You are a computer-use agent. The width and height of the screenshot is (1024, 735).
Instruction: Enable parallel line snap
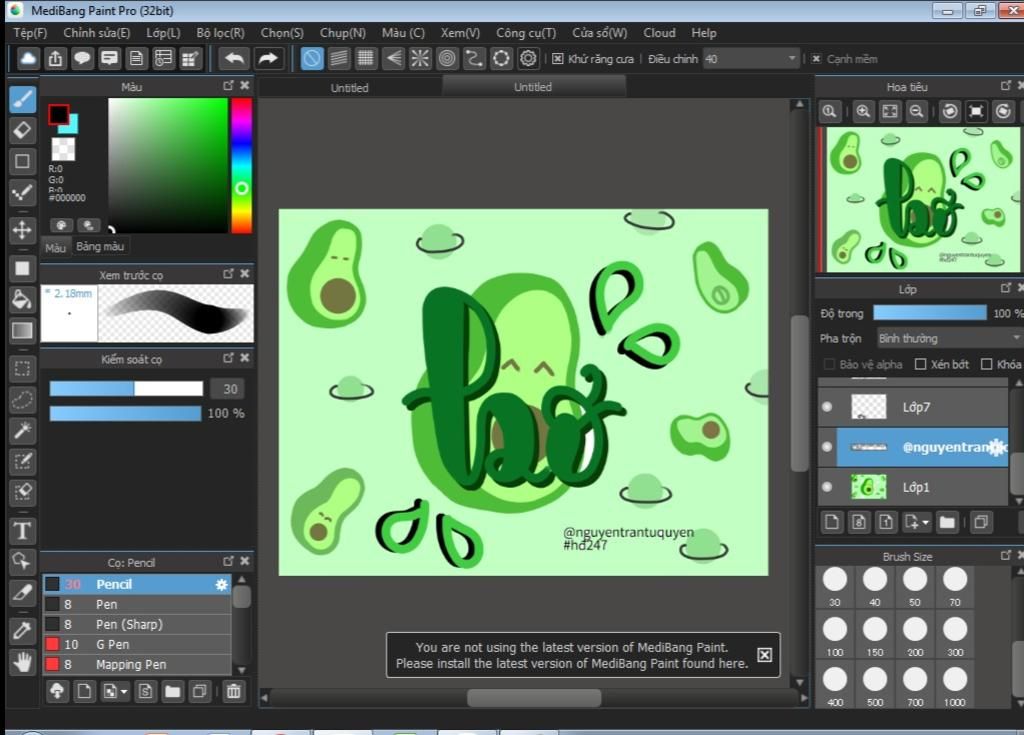(339, 59)
